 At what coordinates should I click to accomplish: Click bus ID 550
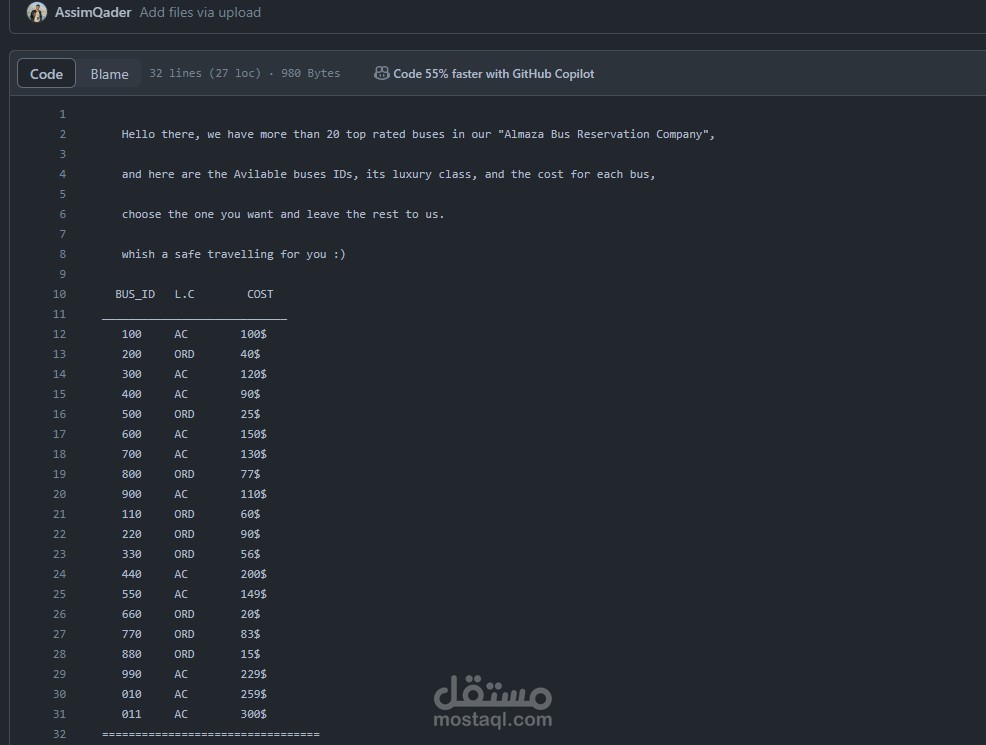point(131,594)
